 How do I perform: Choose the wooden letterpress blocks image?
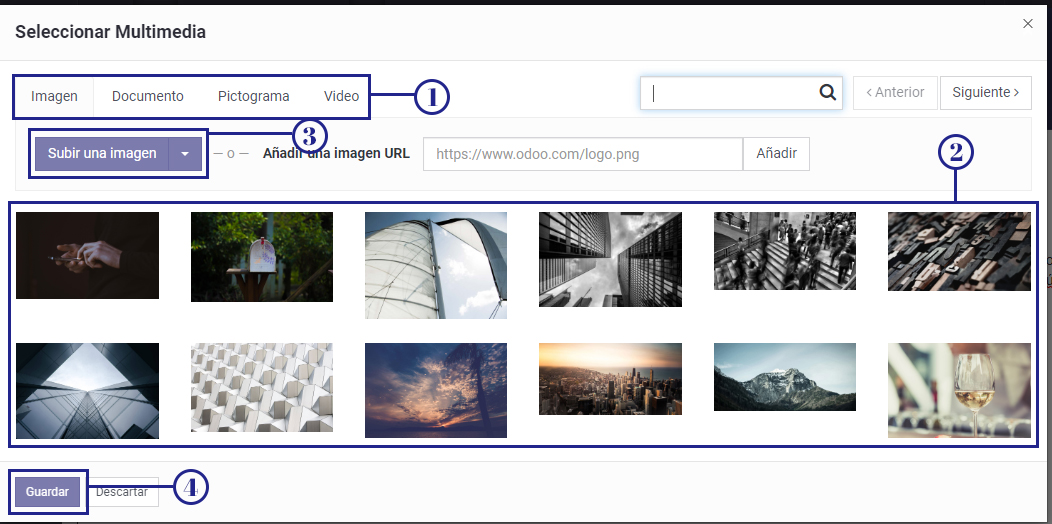pos(959,252)
